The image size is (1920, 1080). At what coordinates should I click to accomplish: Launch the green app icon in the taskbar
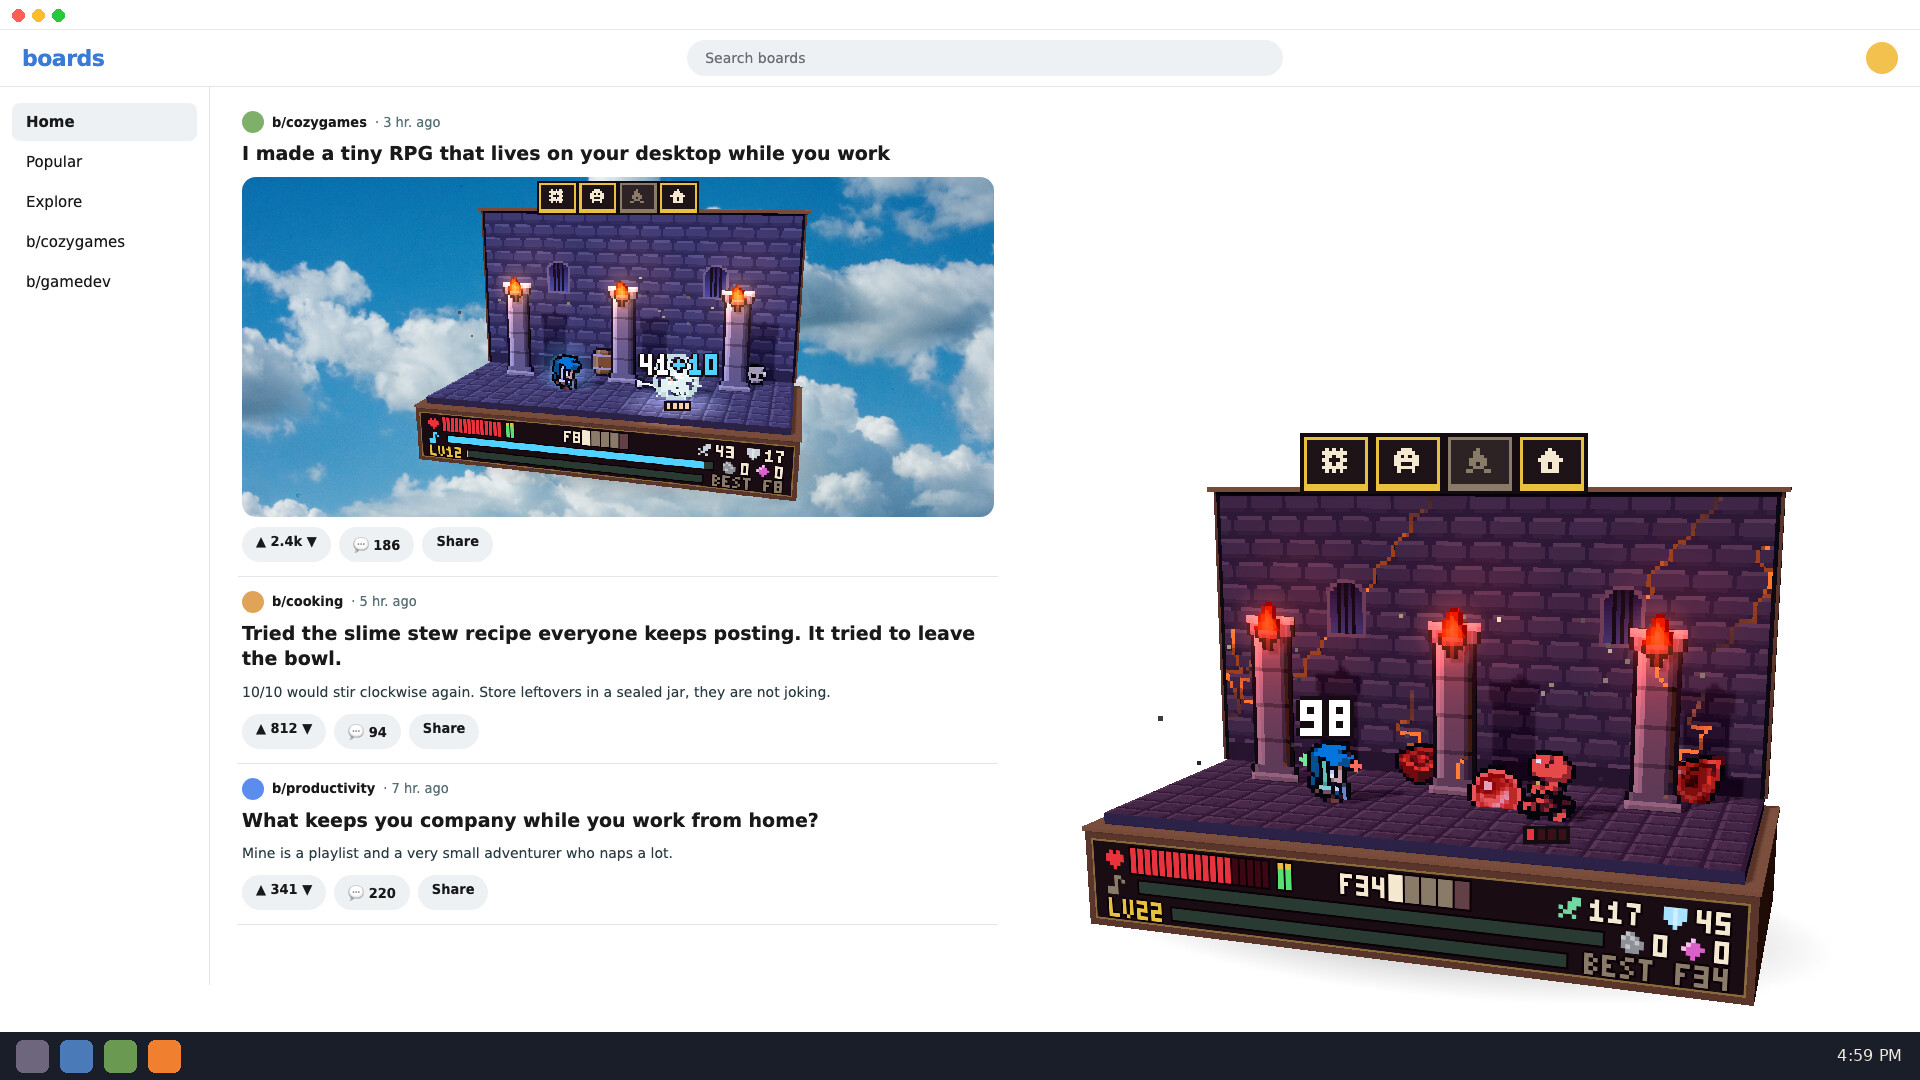tap(120, 1056)
